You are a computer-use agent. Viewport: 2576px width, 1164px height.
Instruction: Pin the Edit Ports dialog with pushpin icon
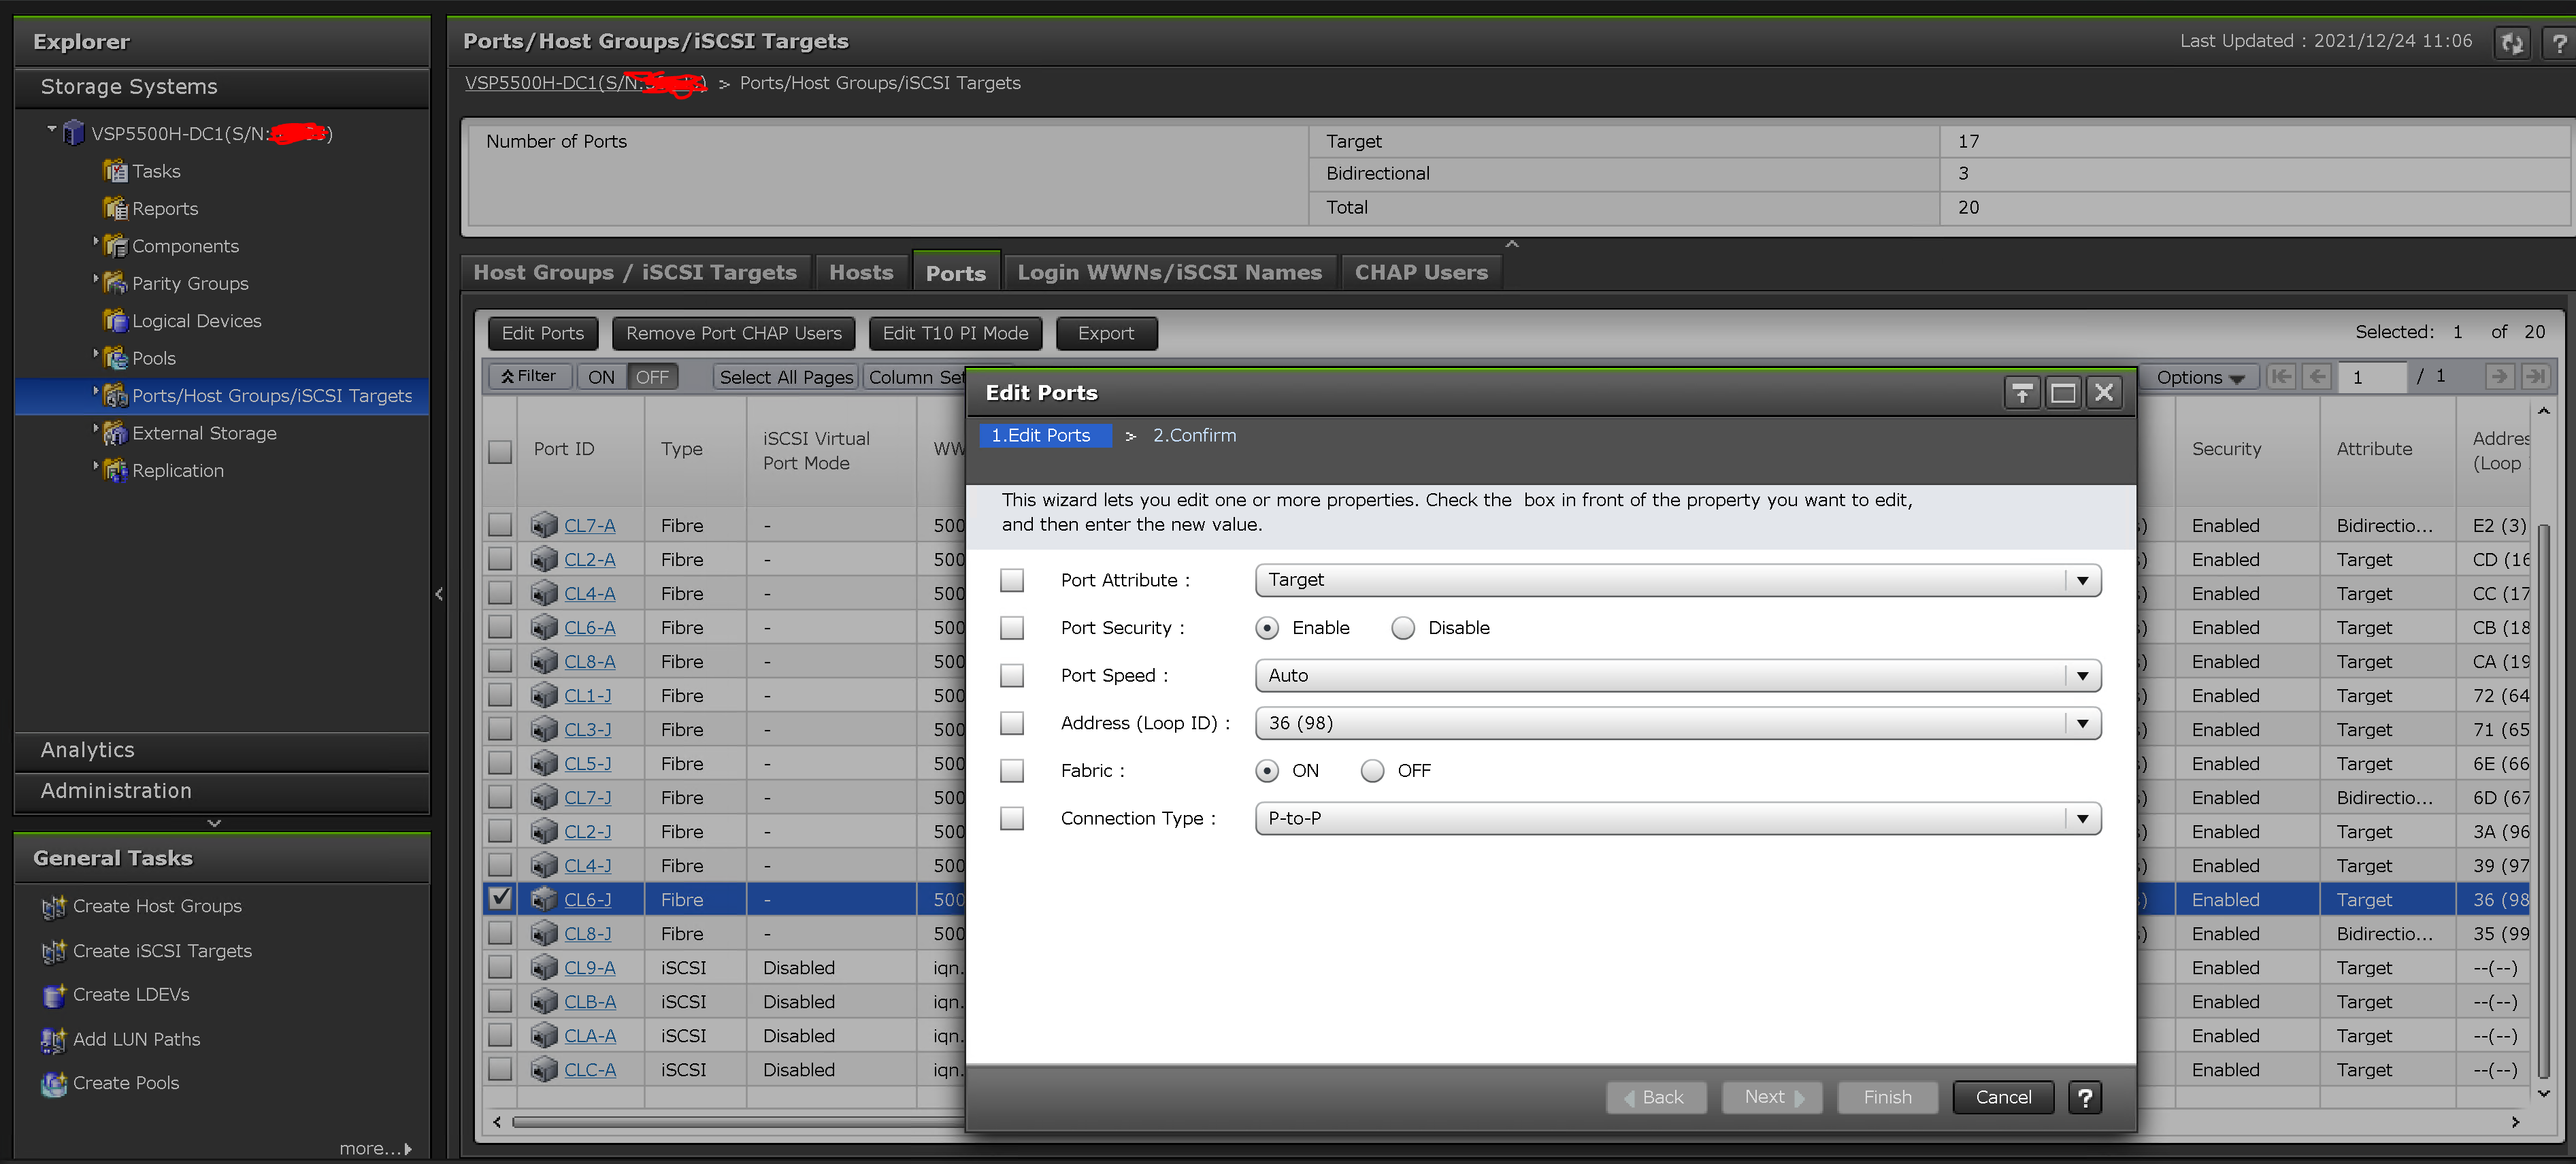point(2022,392)
